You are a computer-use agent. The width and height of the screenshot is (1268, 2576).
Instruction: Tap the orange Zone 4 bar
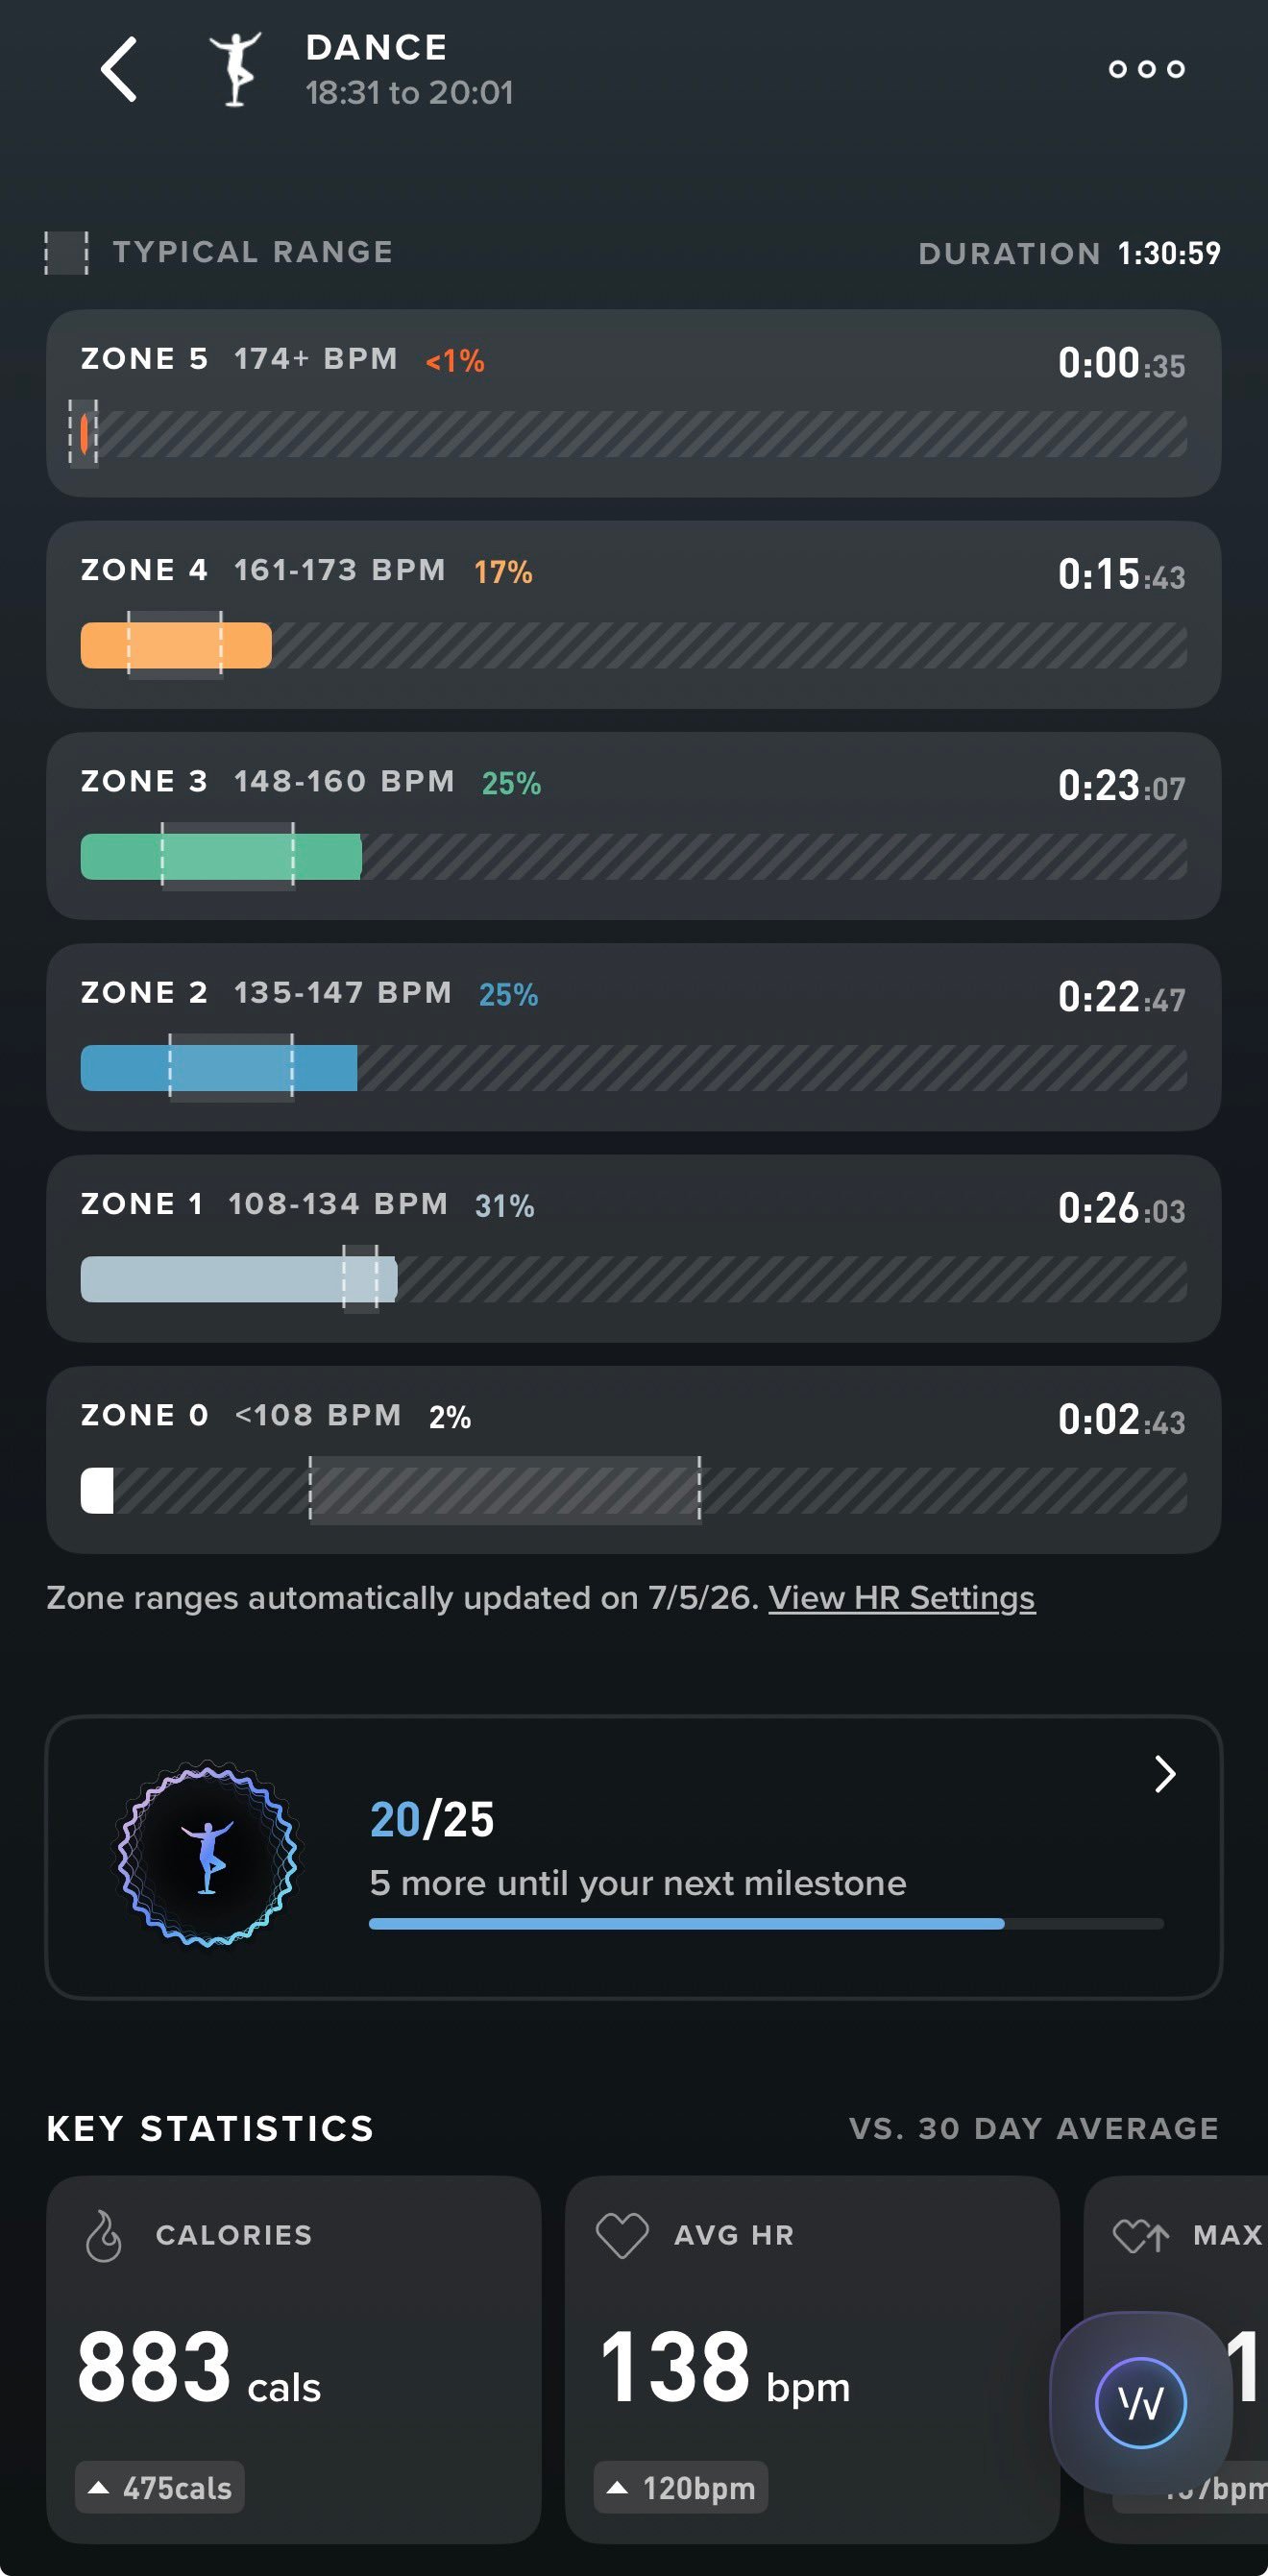[x=176, y=645]
